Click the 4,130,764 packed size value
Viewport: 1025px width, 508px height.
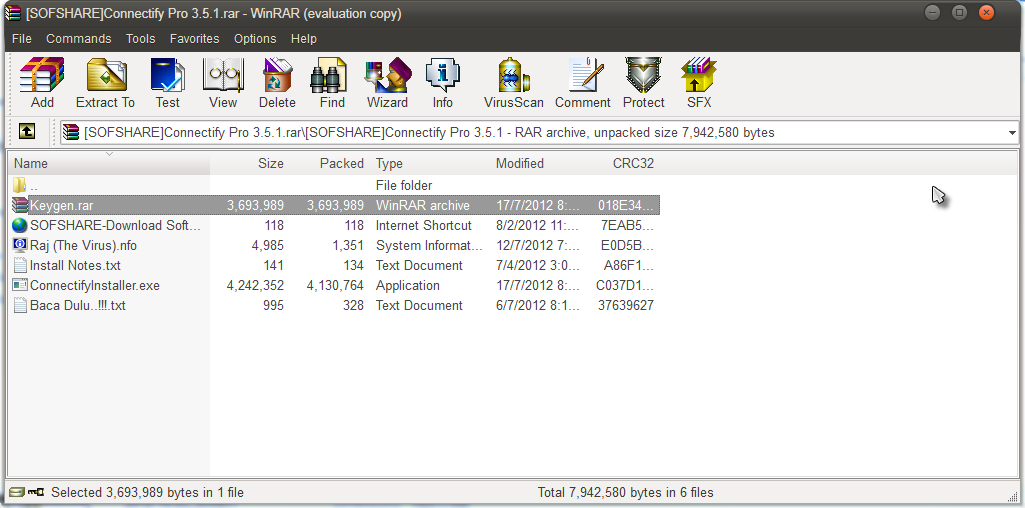coord(335,286)
